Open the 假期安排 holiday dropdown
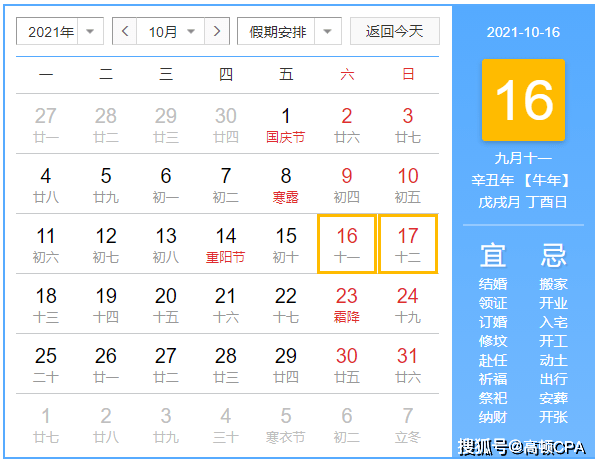Viewport: 600px width, 465px height. click(x=289, y=31)
